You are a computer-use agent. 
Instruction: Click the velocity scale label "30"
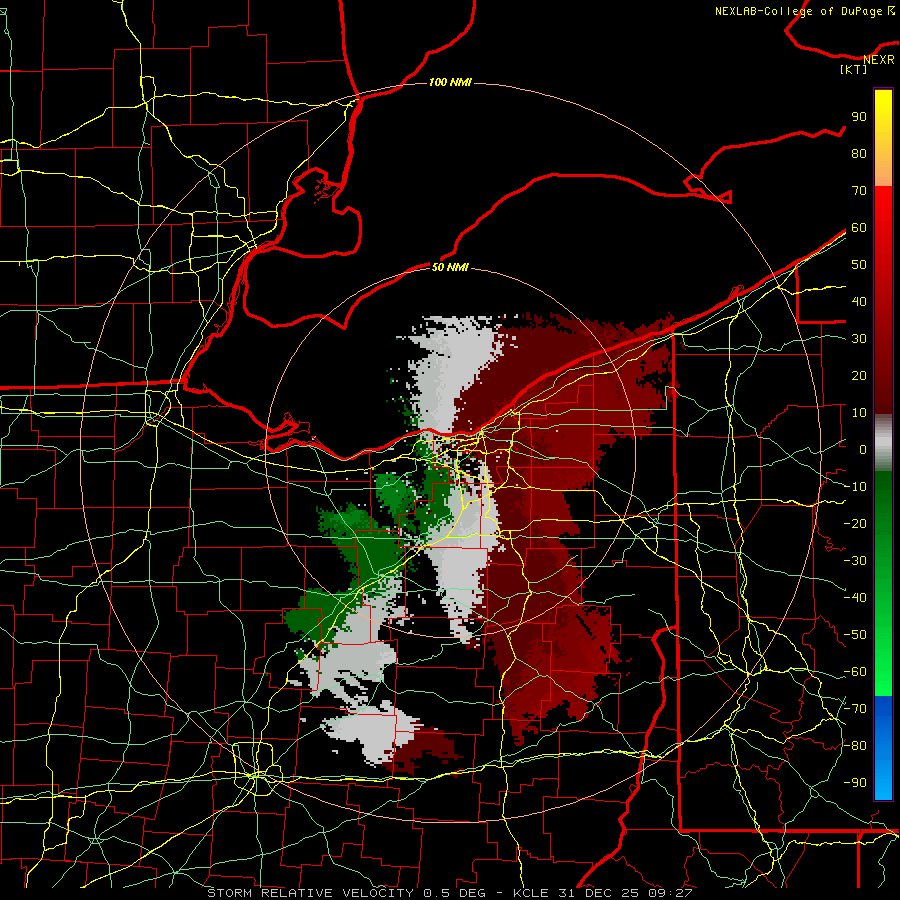(x=859, y=339)
